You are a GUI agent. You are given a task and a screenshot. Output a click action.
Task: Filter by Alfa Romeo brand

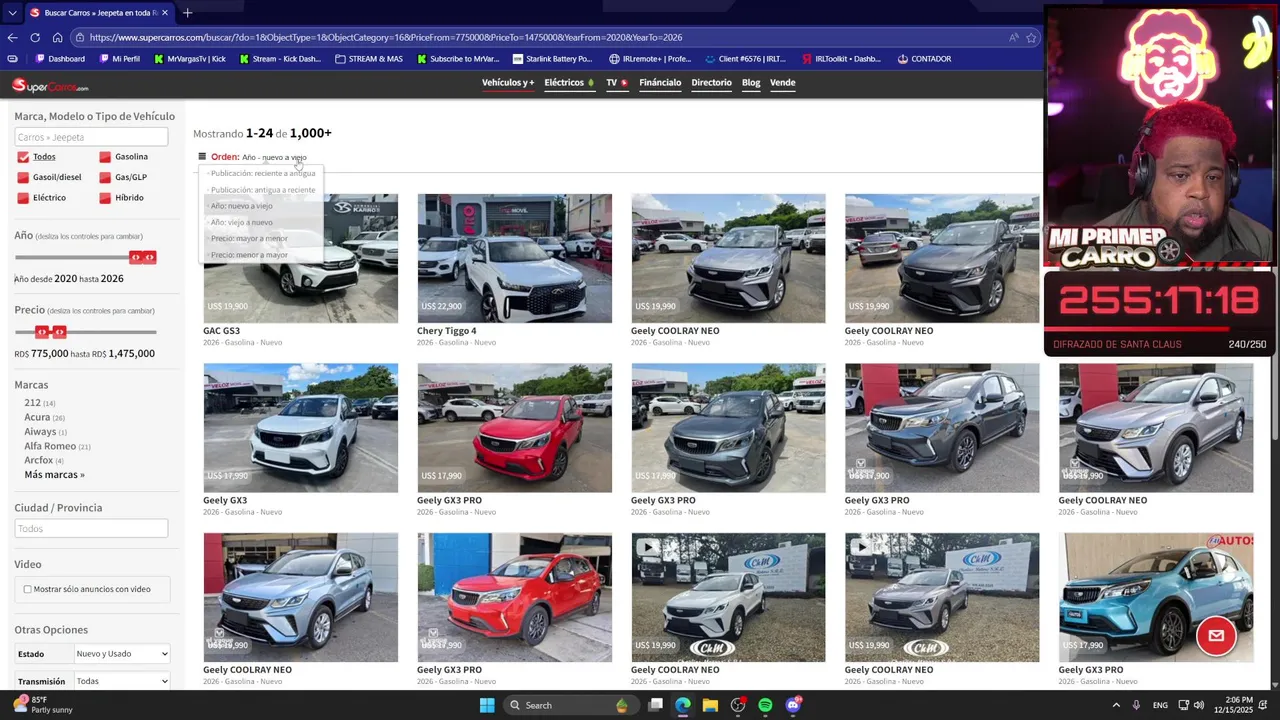50,446
